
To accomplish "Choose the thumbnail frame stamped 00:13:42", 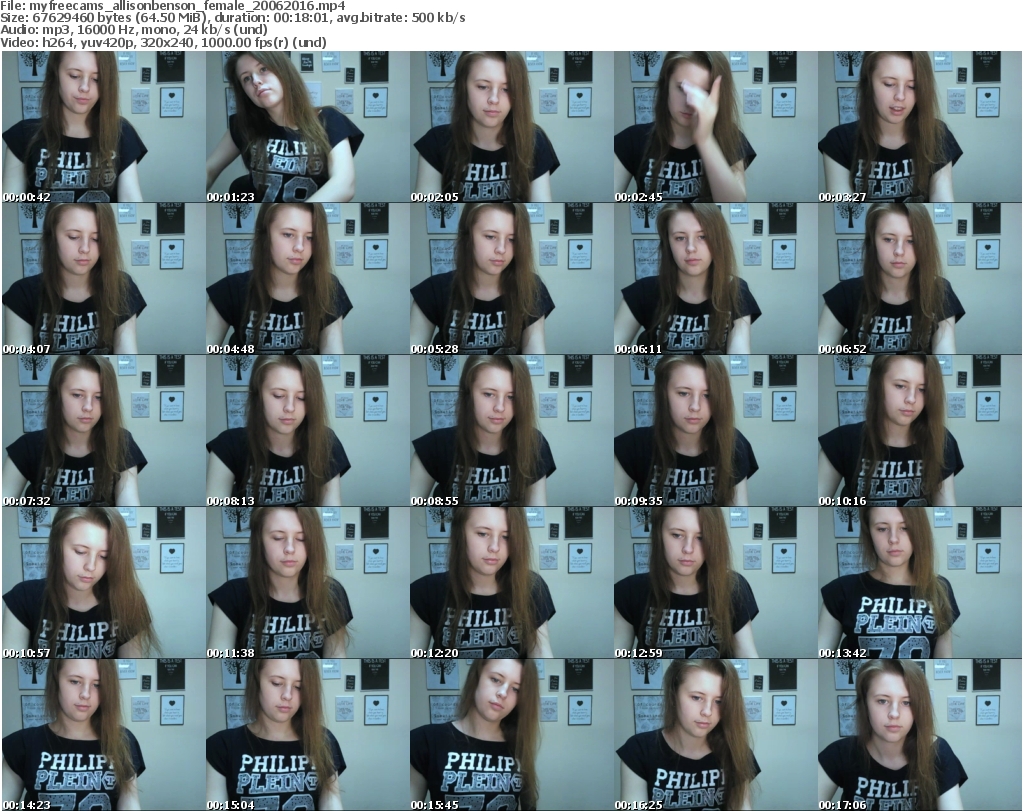I will coord(920,582).
